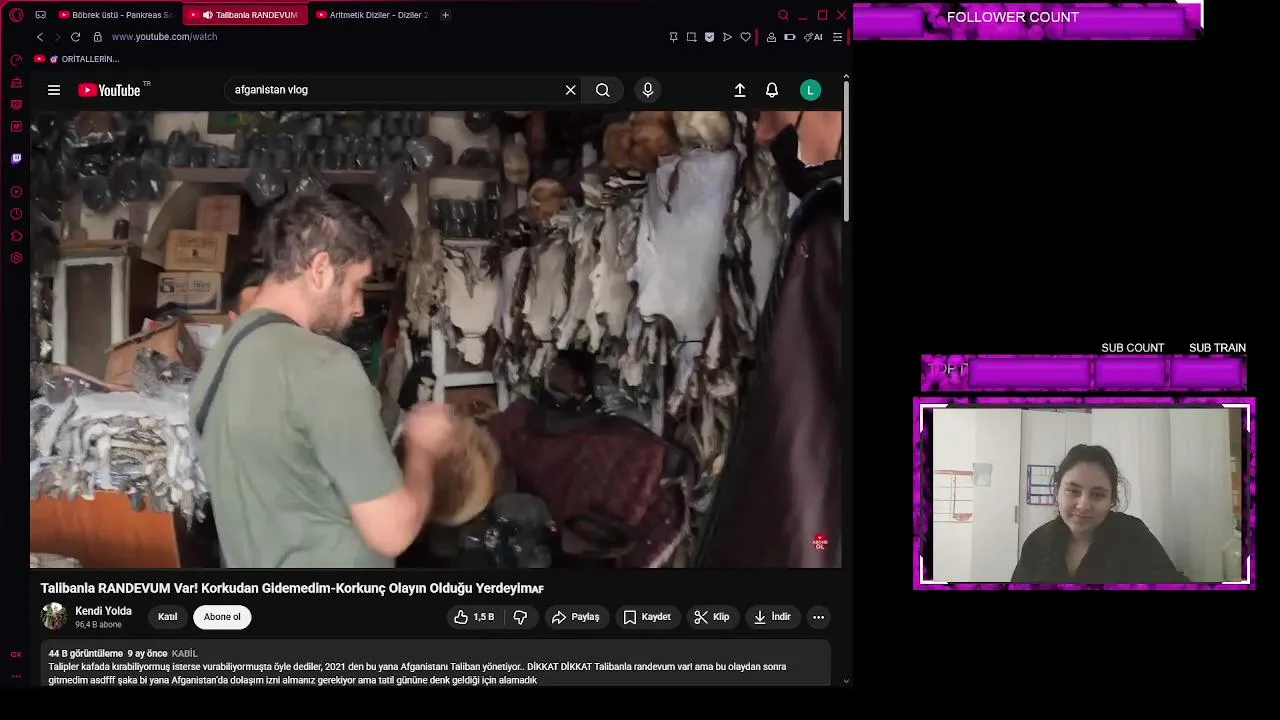Go to the YouTube home logo
Image resolution: width=1280 pixels, height=720 pixels.
coord(110,90)
